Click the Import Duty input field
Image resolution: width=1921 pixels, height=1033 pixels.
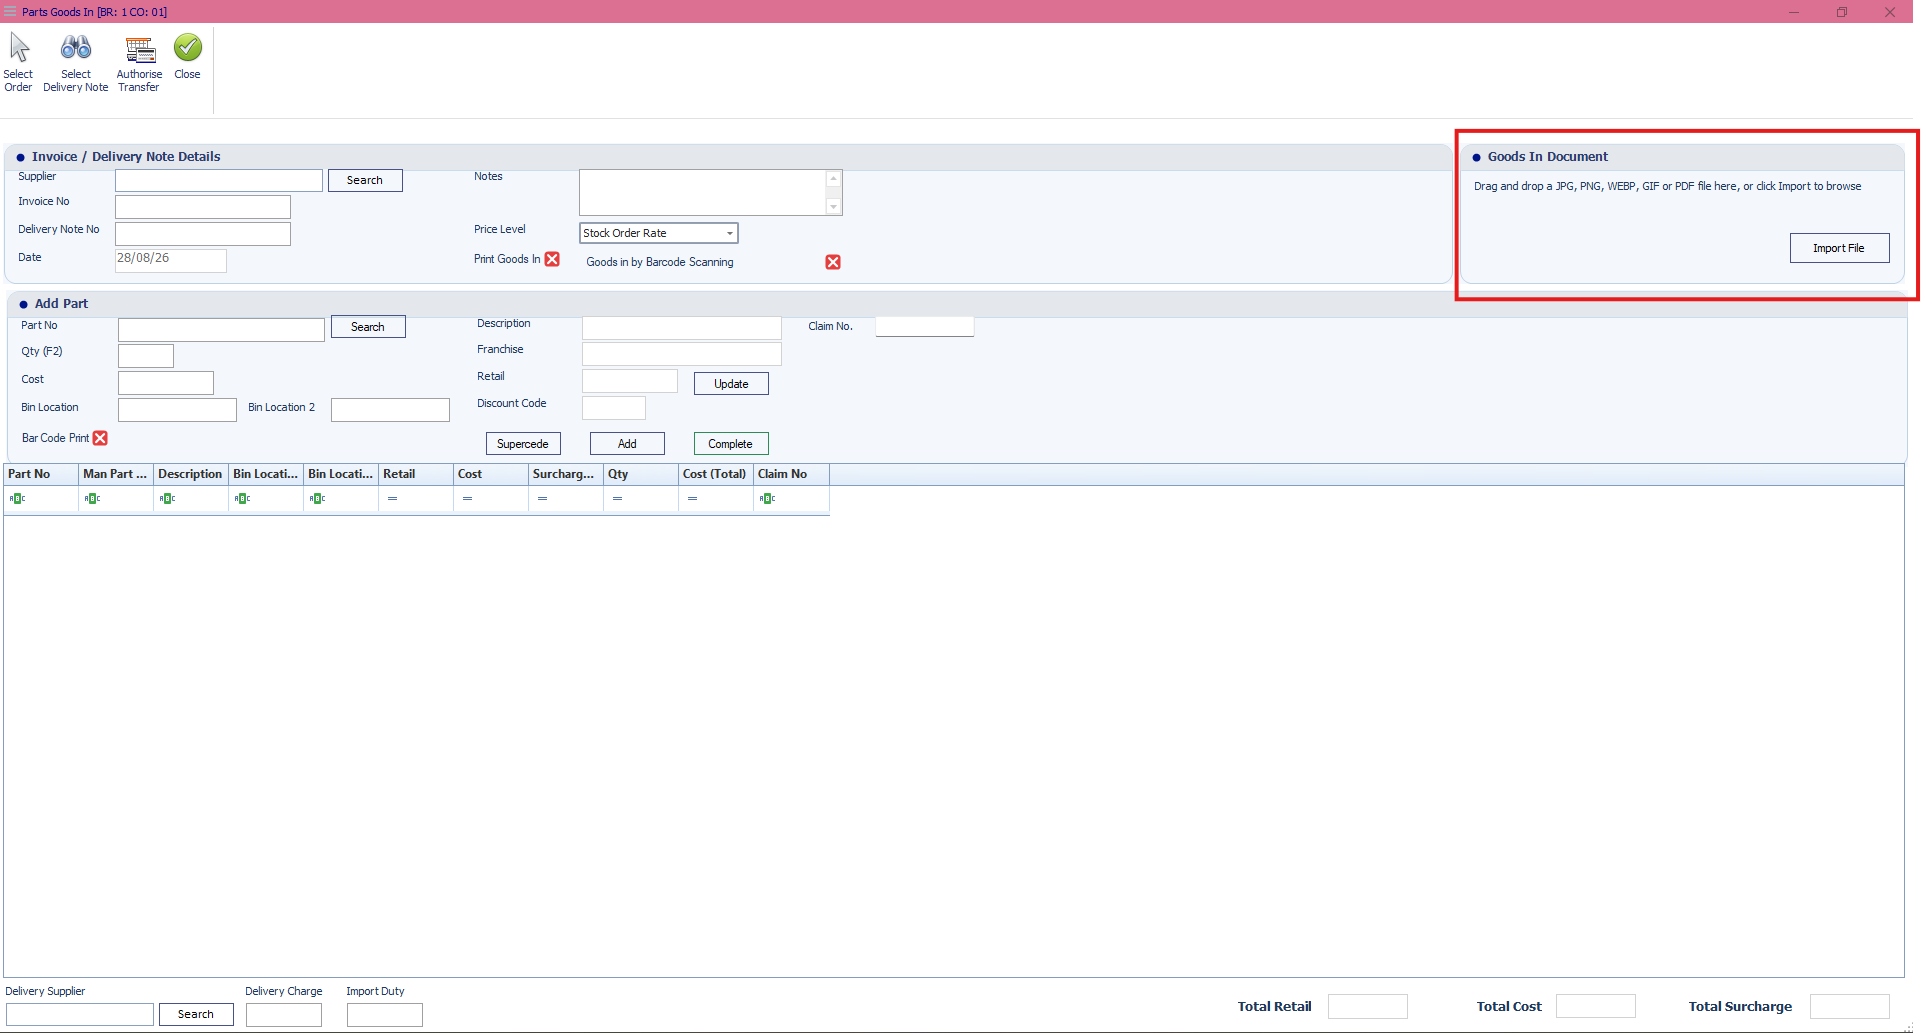pos(385,1015)
